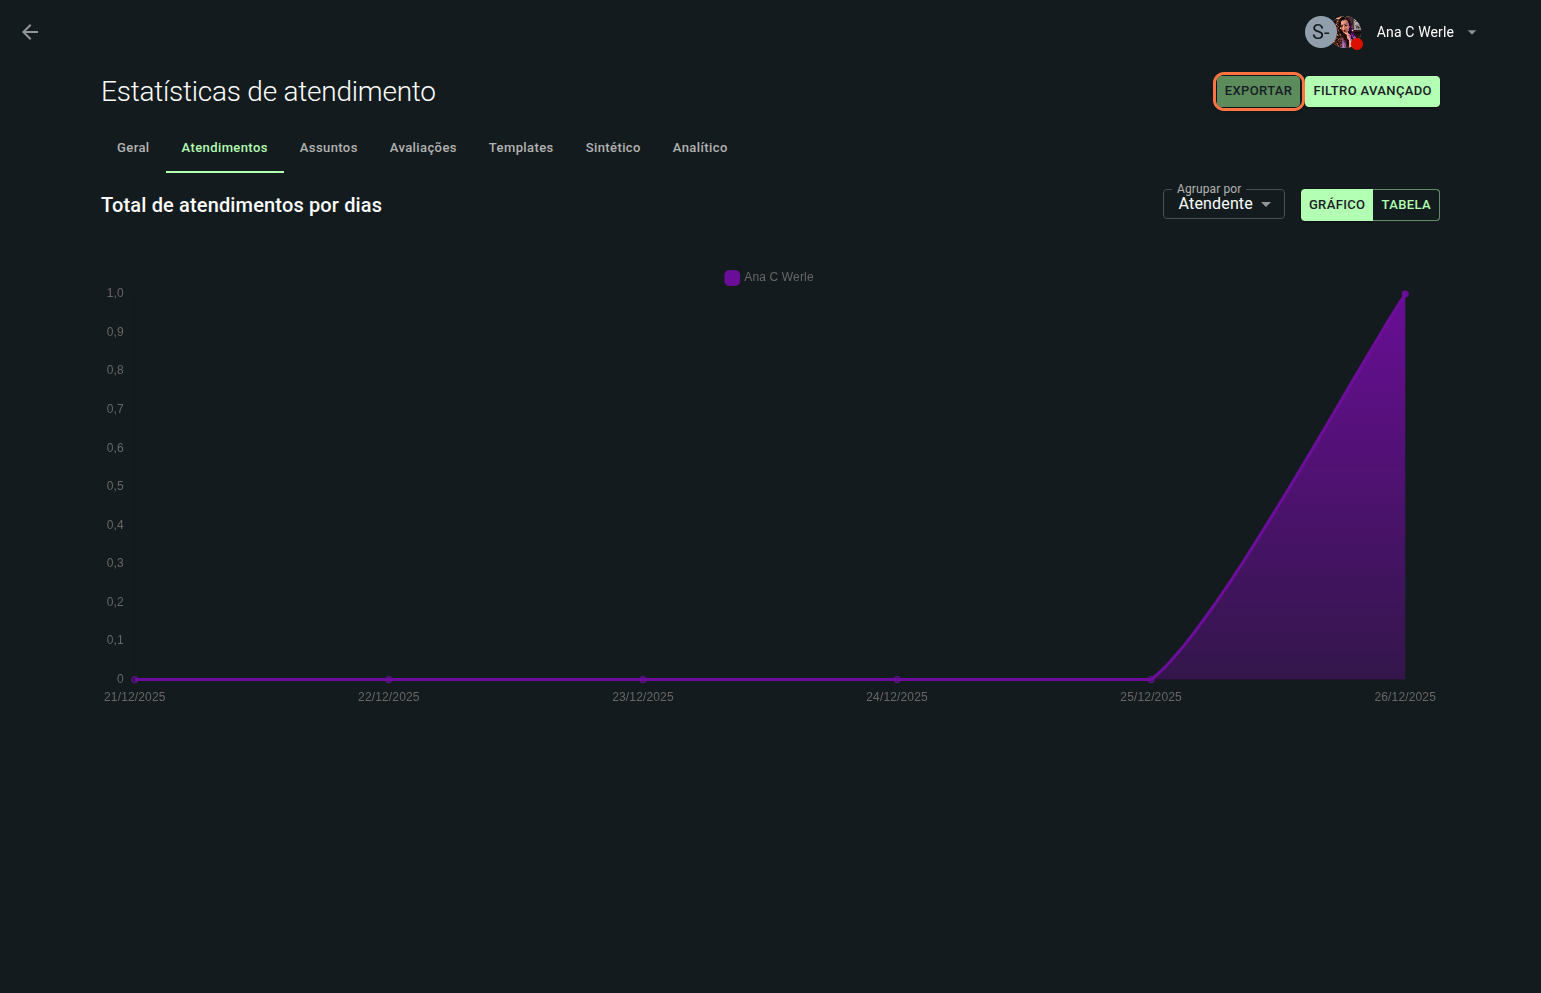The width and height of the screenshot is (1541, 993).
Task: Click the Ana C Werle username
Action: click(1414, 32)
